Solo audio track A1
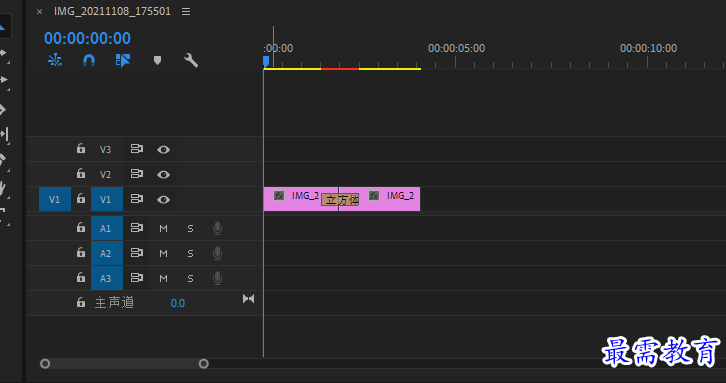This screenshot has width=726, height=383. (190, 228)
